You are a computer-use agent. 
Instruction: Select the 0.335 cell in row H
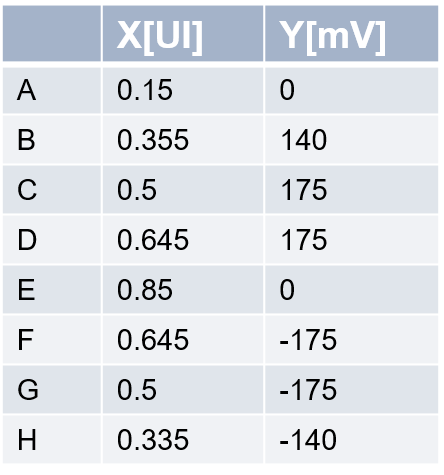[x=183, y=440]
